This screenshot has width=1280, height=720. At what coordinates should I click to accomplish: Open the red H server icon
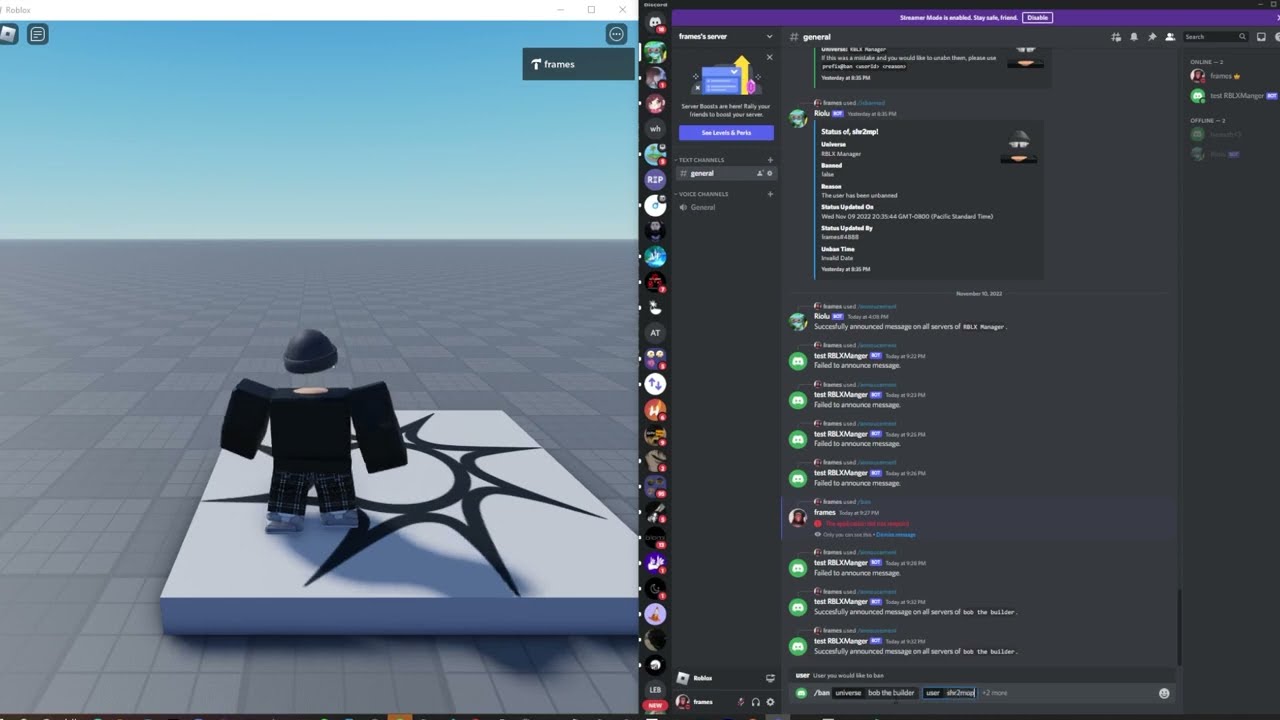pos(655,409)
